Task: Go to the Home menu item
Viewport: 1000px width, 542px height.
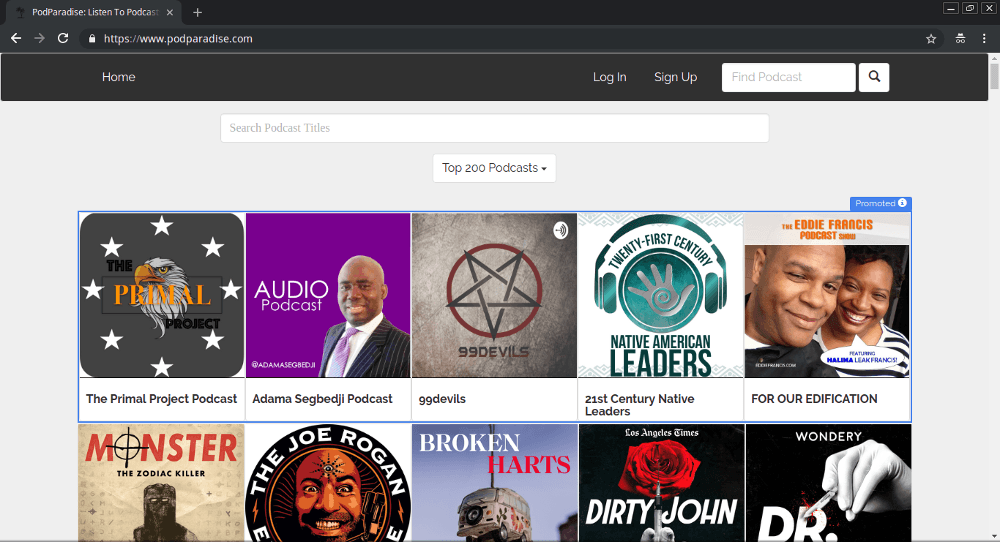Action: coord(118,77)
